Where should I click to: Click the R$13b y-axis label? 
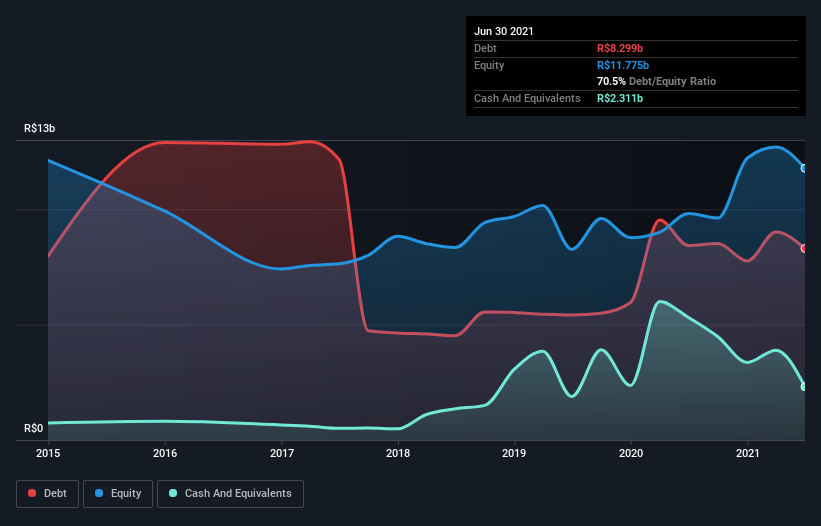pos(39,128)
